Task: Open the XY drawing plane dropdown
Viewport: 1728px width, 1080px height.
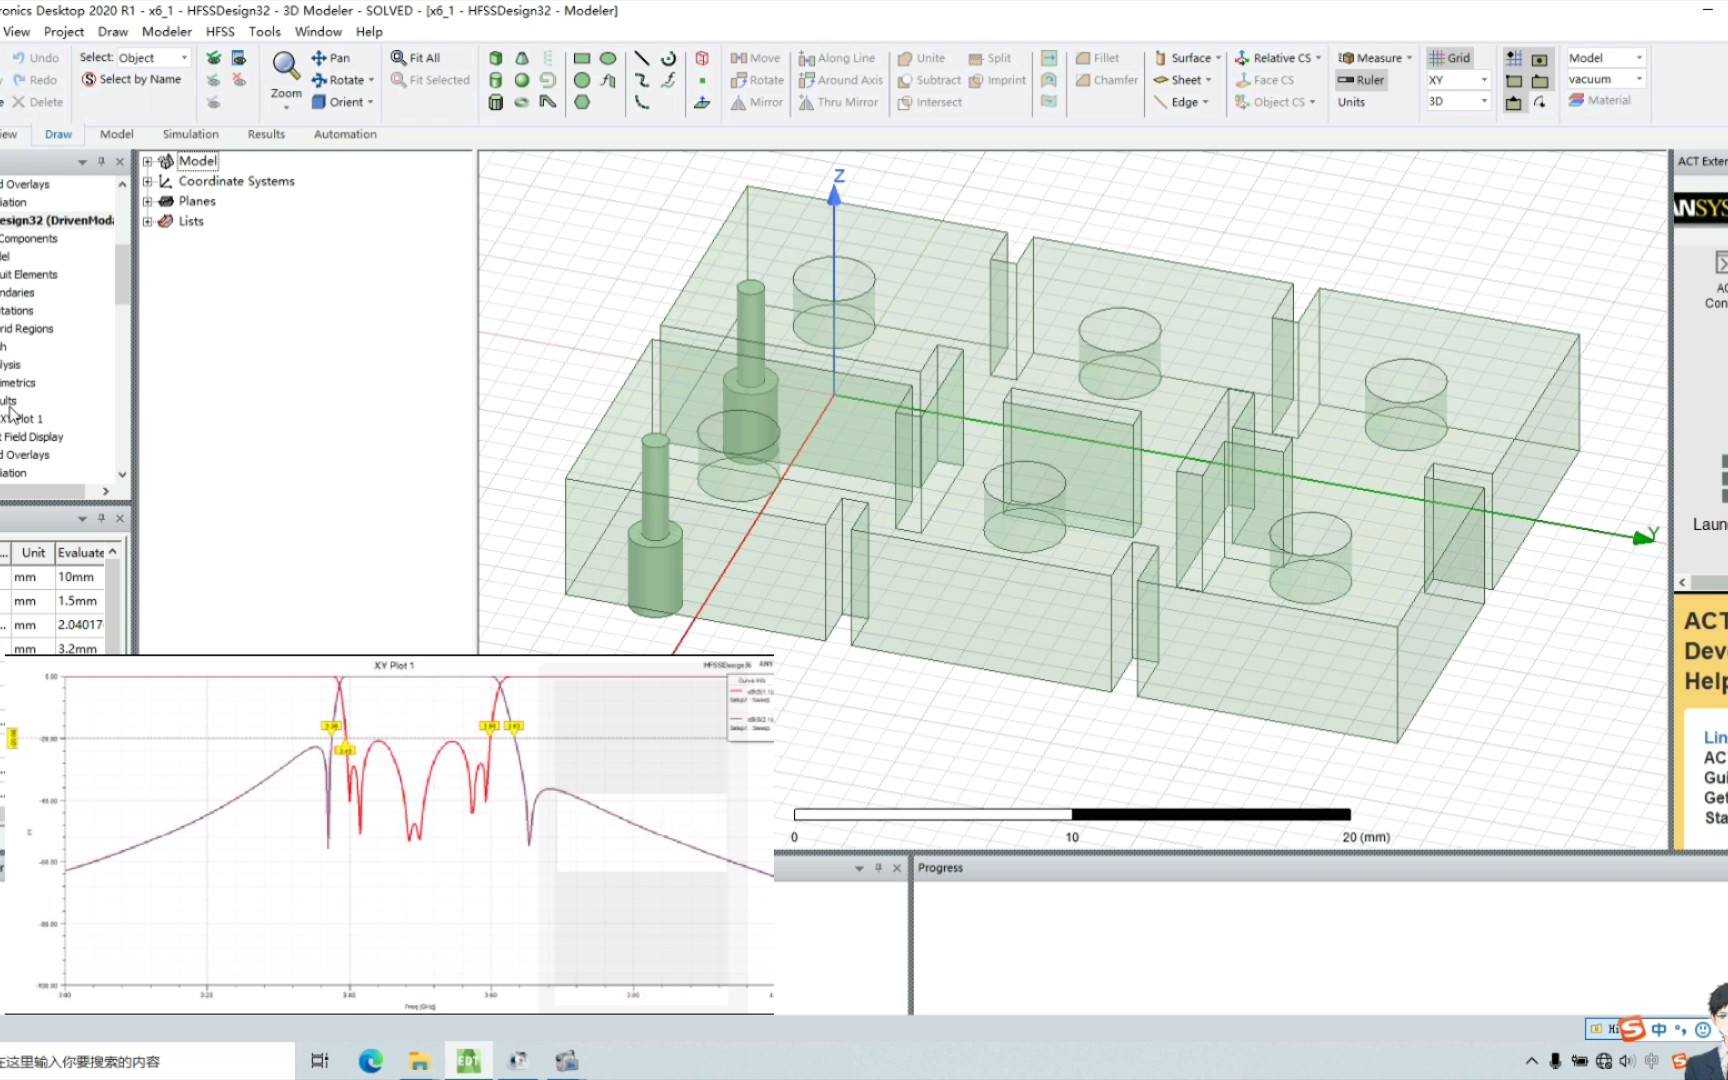Action: [1458, 80]
